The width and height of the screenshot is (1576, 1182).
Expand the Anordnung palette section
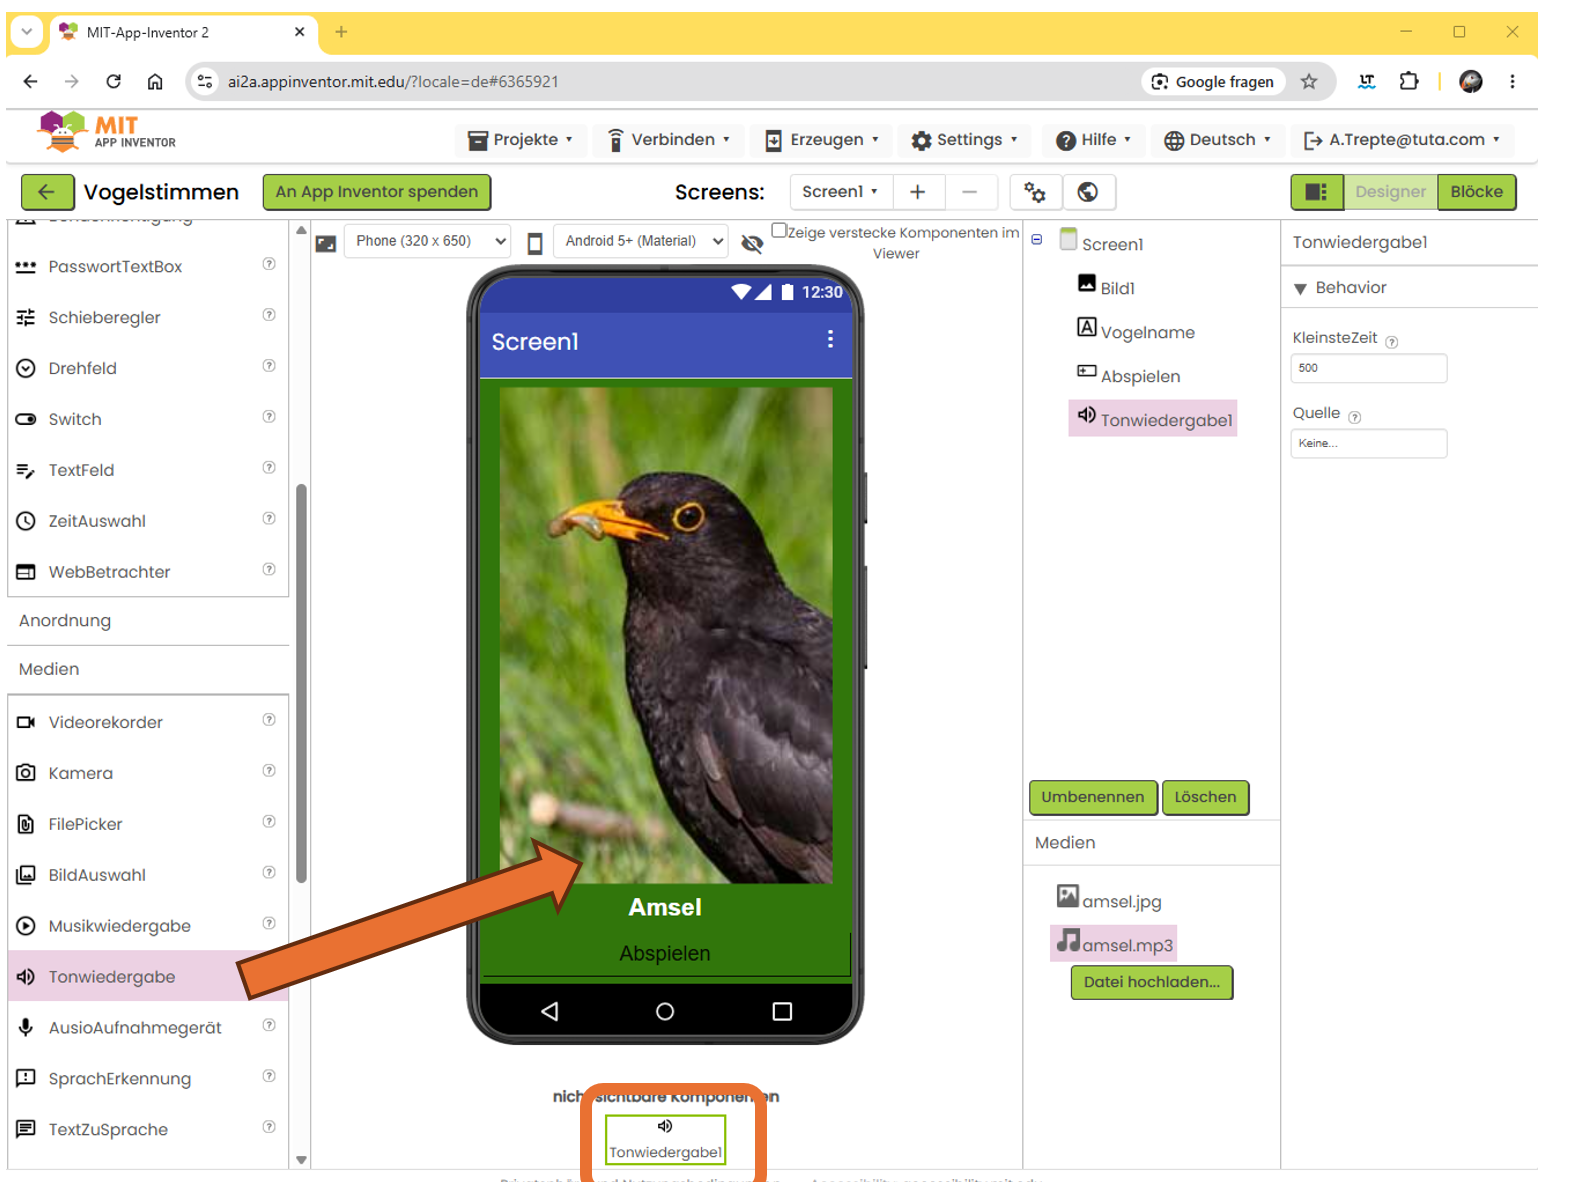(x=148, y=620)
